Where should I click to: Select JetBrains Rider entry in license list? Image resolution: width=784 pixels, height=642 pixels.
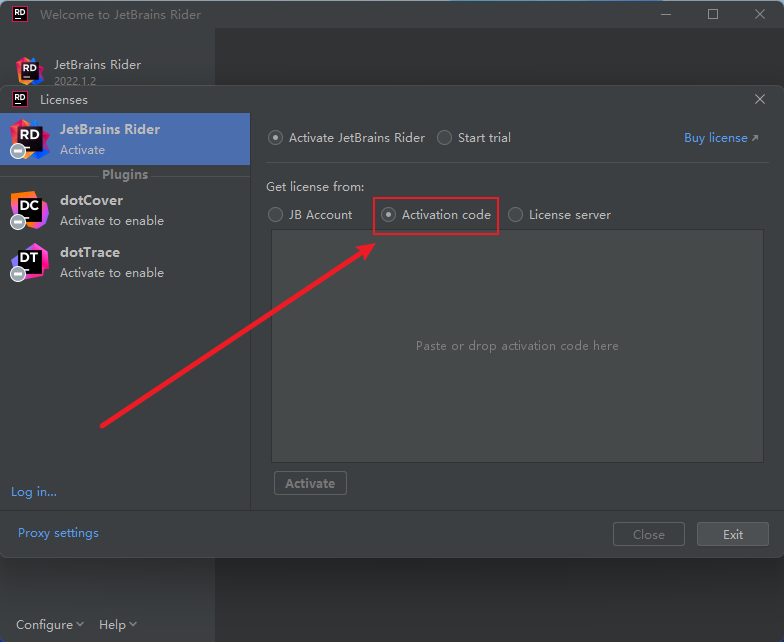(125, 139)
